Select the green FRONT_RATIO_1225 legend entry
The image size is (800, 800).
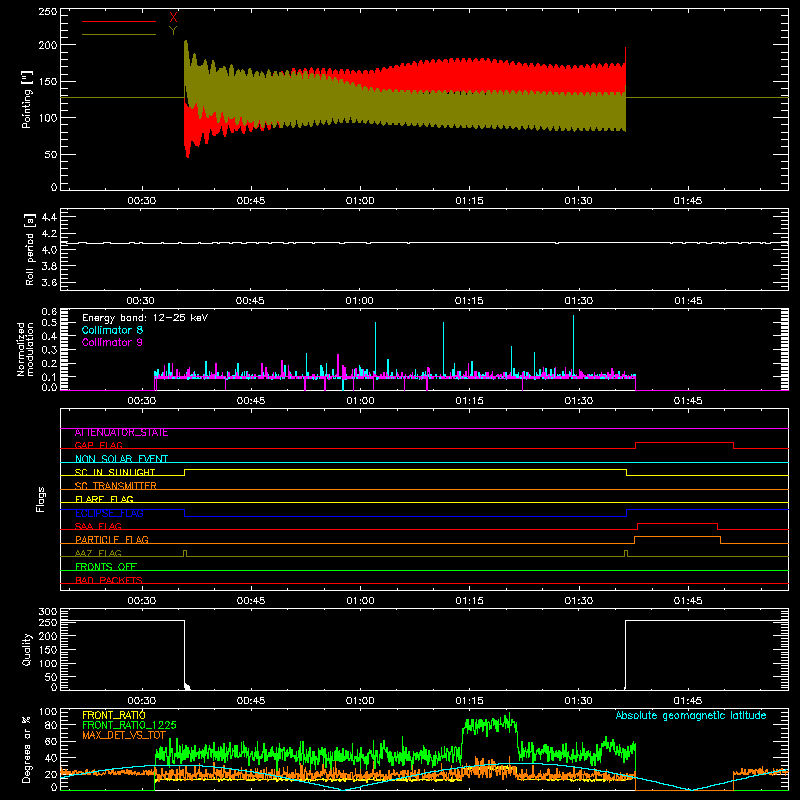129,725
